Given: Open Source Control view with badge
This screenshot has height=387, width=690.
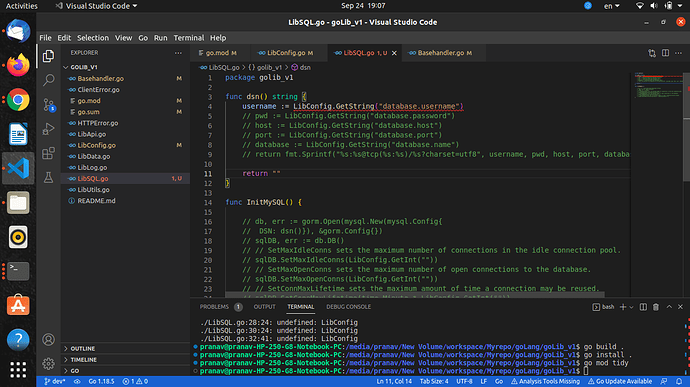Looking at the screenshot, I should [x=48, y=105].
